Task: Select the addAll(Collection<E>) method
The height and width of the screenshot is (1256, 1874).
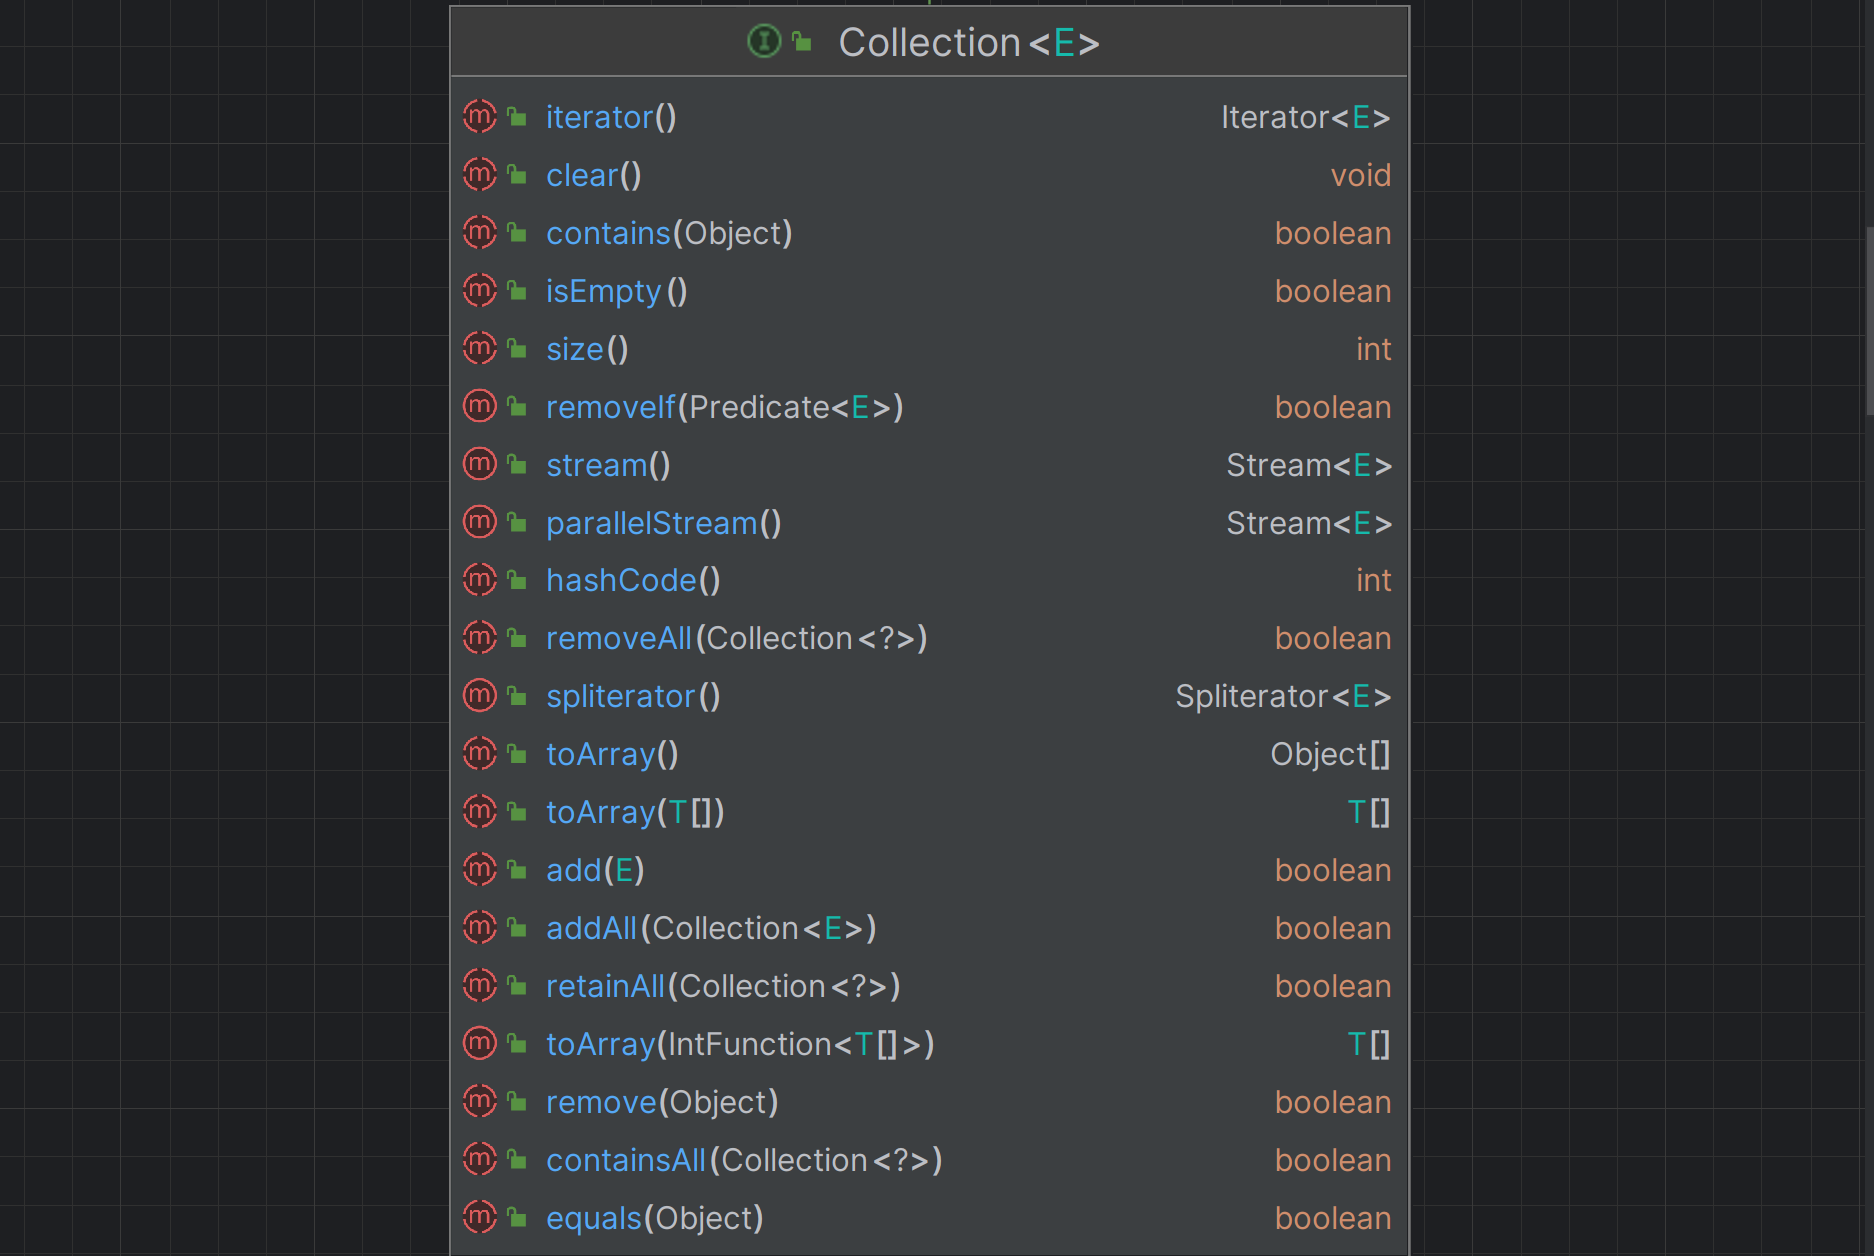Action: point(711,929)
